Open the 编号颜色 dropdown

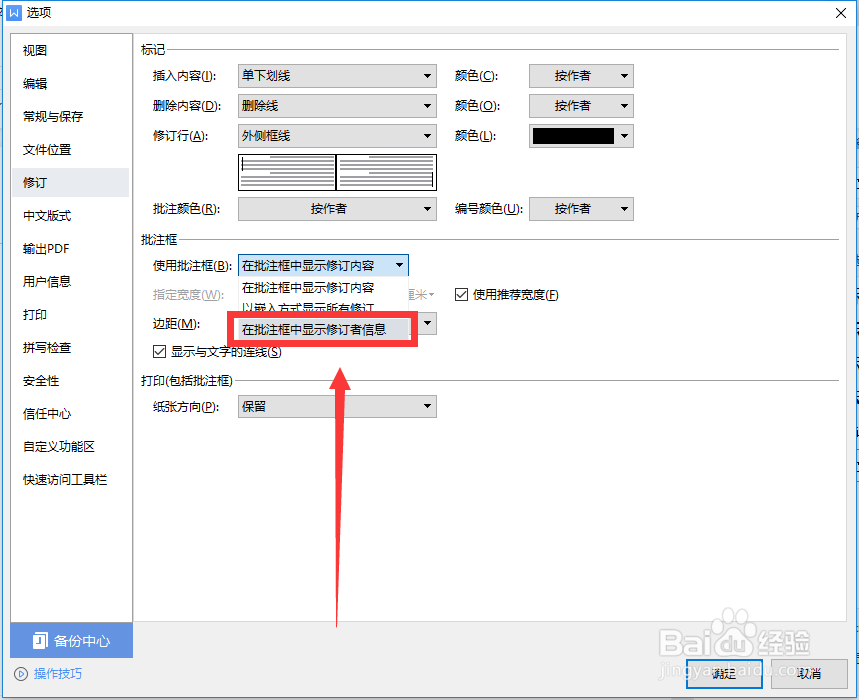point(581,209)
